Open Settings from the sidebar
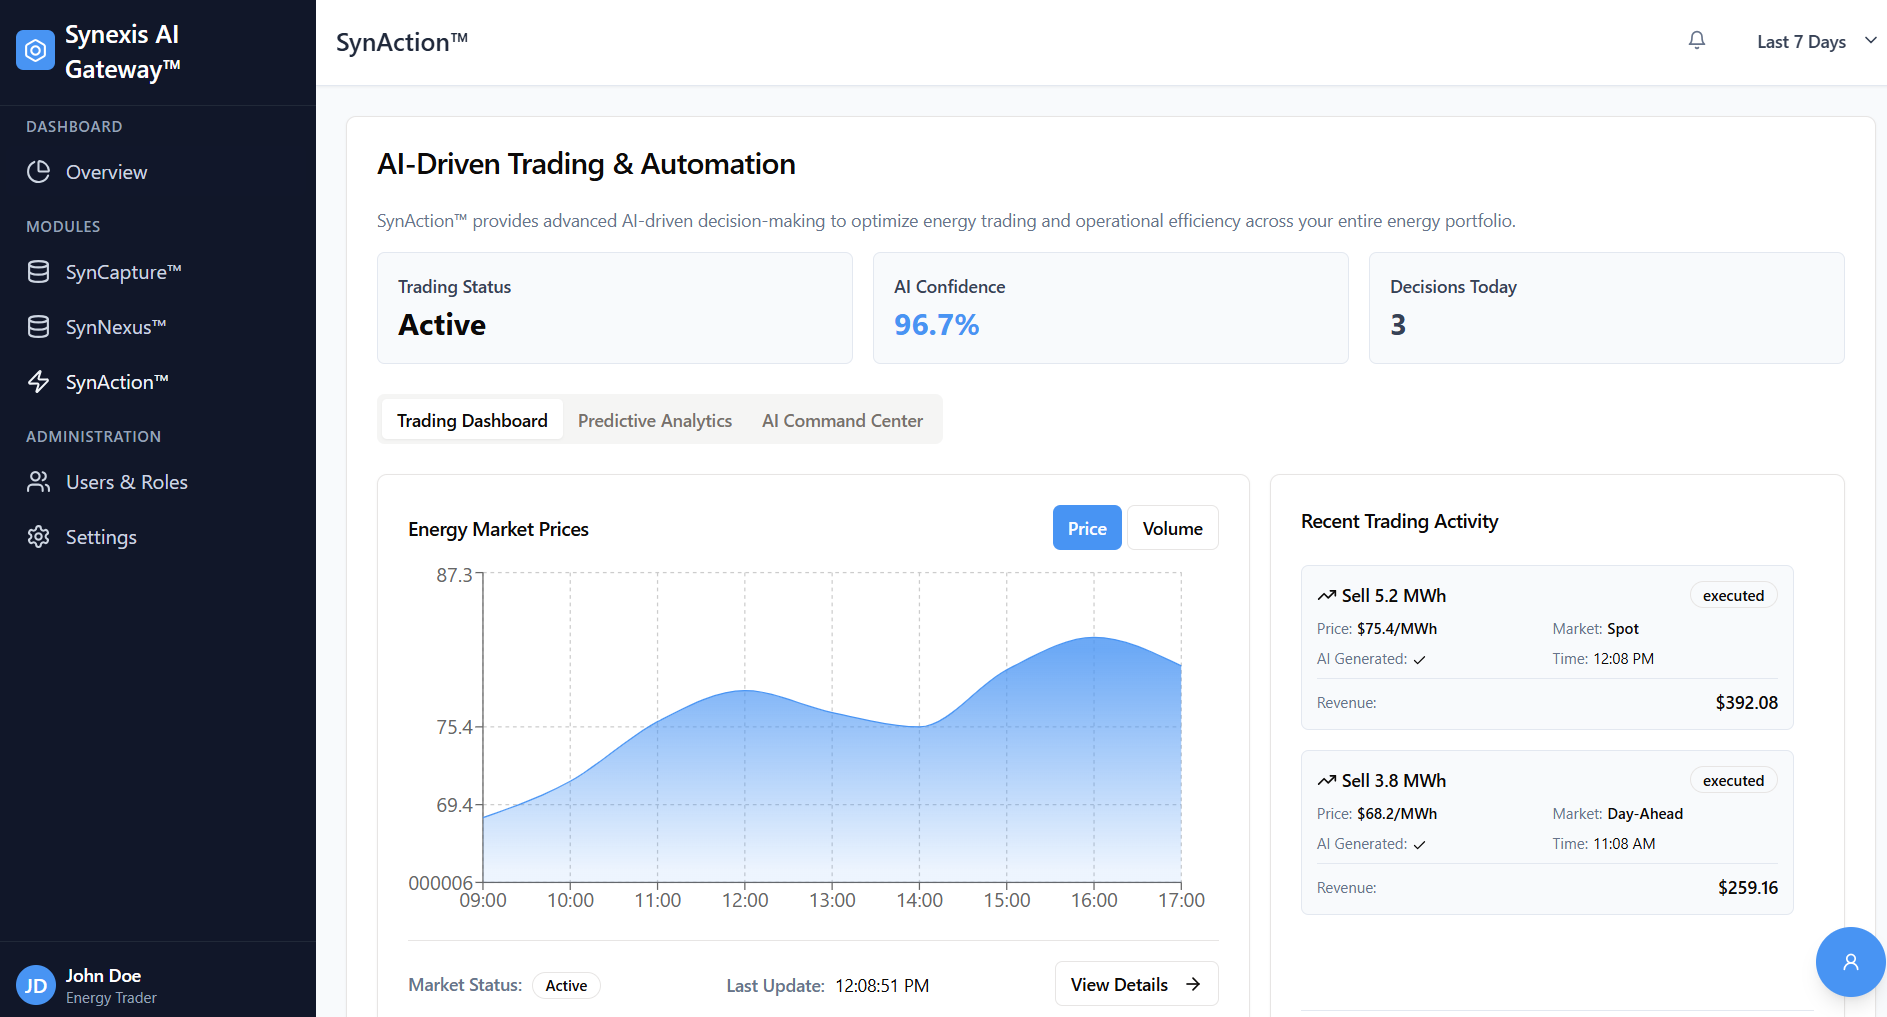This screenshot has height=1017, width=1887. (x=158, y=537)
